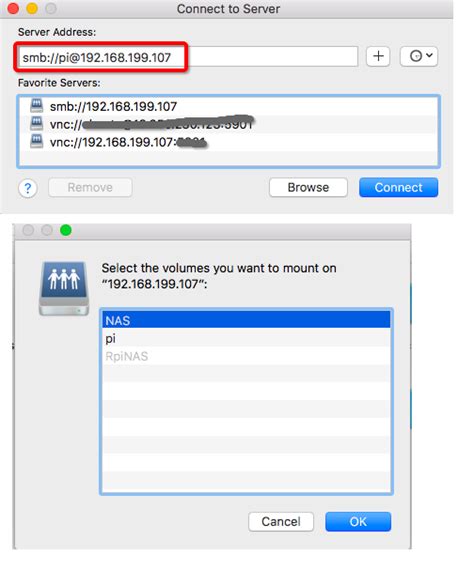
Task: Select the pi volume
Action: point(246,338)
